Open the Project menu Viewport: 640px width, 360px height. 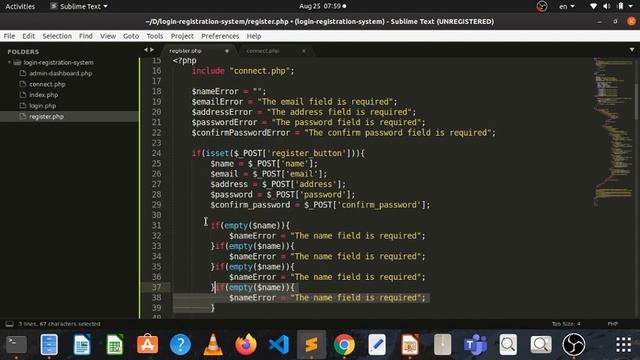(182, 36)
